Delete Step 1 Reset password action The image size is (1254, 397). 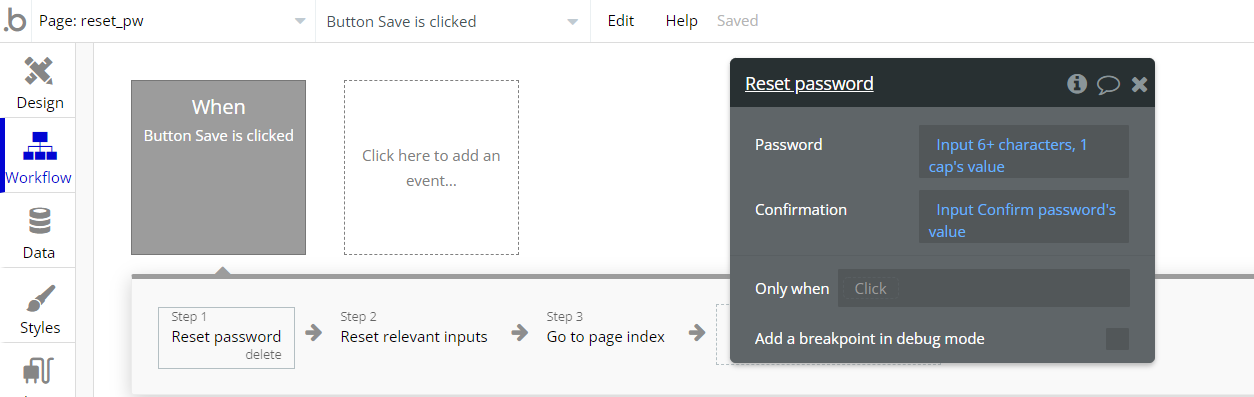point(265,355)
